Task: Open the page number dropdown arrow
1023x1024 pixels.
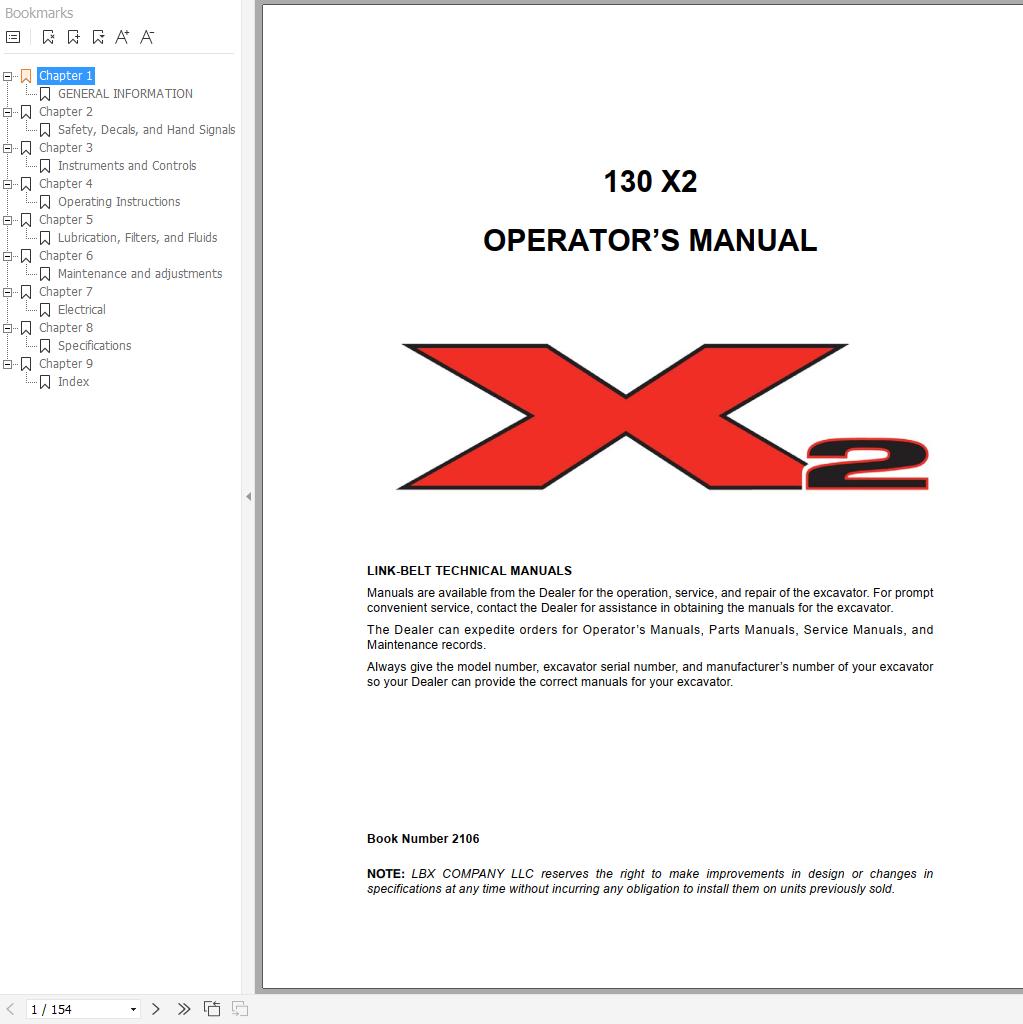Action: coord(133,1010)
